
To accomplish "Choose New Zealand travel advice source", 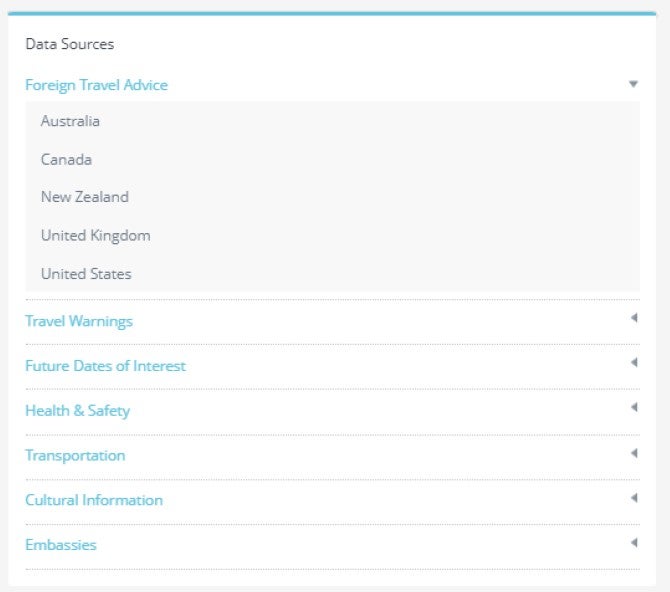I will click(85, 197).
